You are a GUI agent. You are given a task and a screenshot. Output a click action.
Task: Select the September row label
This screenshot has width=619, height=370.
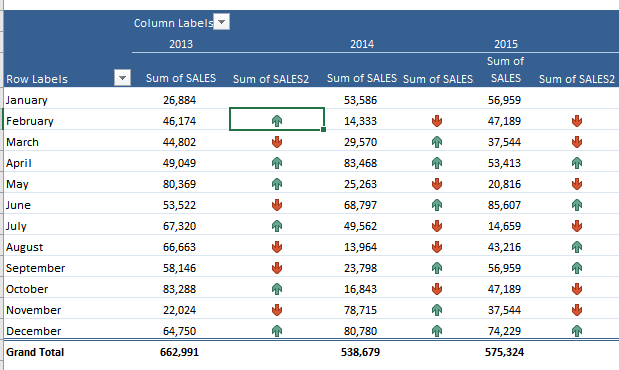pyautogui.click(x=36, y=268)
